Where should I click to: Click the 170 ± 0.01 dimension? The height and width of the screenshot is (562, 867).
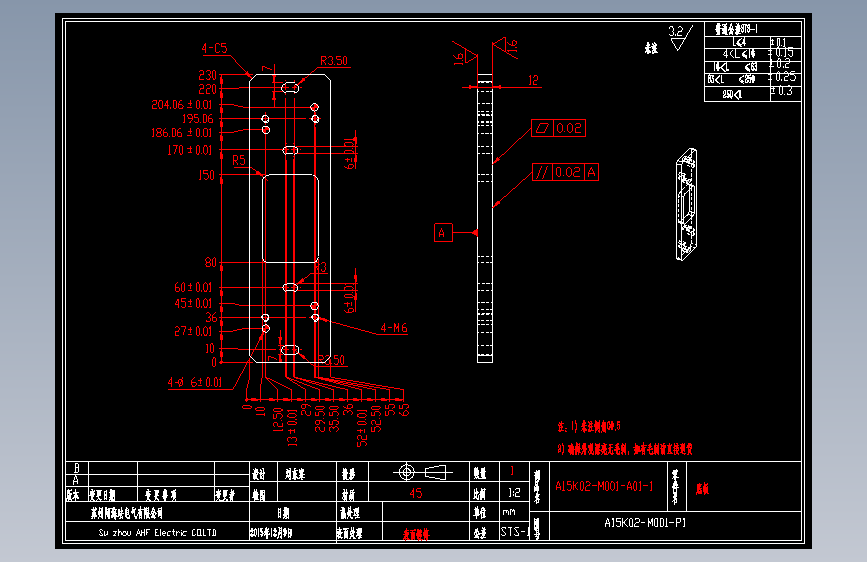pos(190,150)
